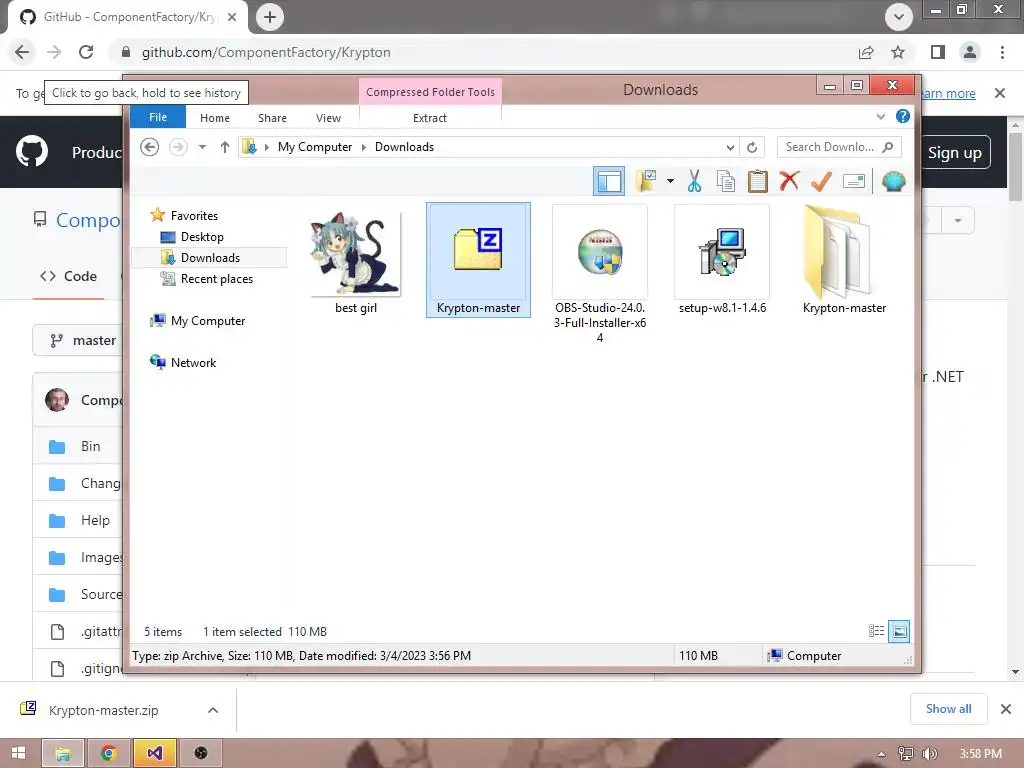The height and width of the screenshot is (768, 1024).
Task: Click the Rename card toolbar icon
Action: pyautogui.click(x=854, y=181)
